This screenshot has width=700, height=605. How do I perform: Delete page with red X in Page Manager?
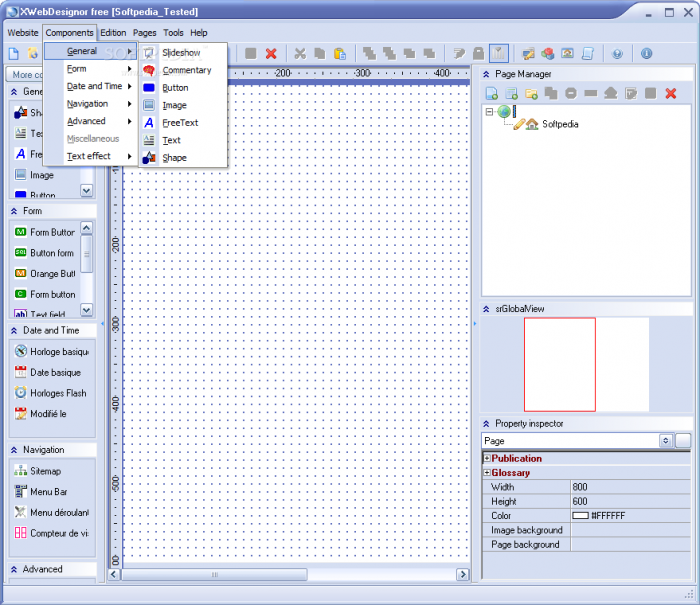671,93
